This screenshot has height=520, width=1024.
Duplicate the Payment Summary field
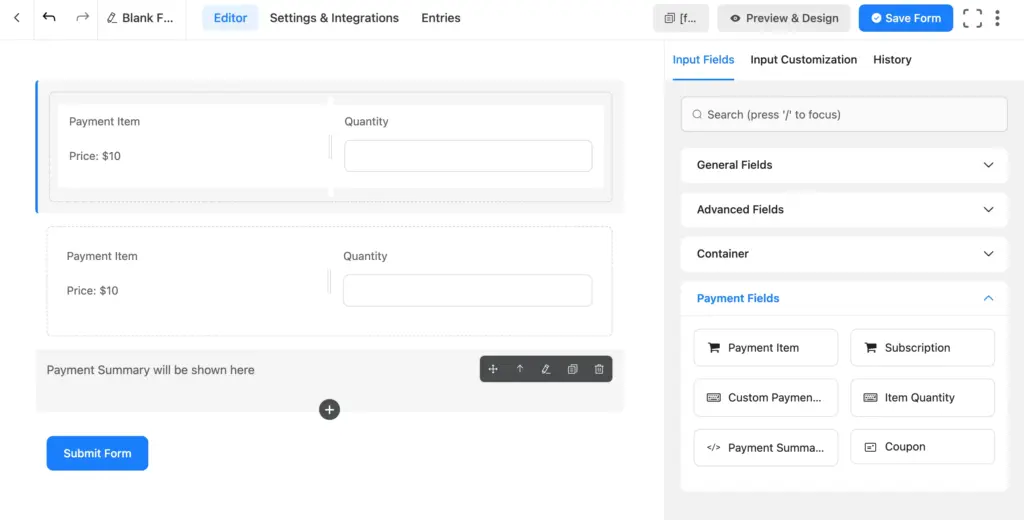[x=573, y=369]
